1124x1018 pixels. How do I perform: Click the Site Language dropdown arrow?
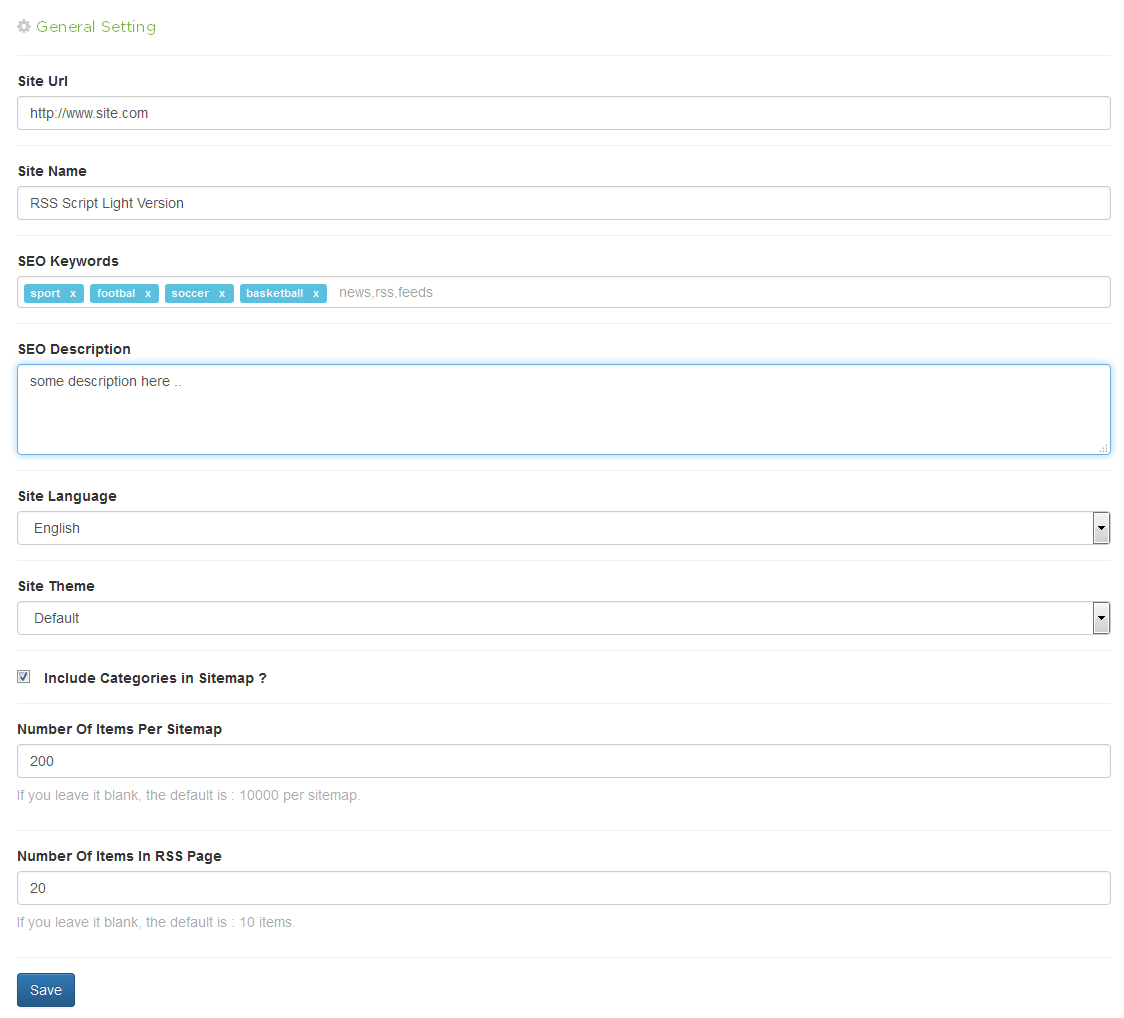coord(1101,528)
